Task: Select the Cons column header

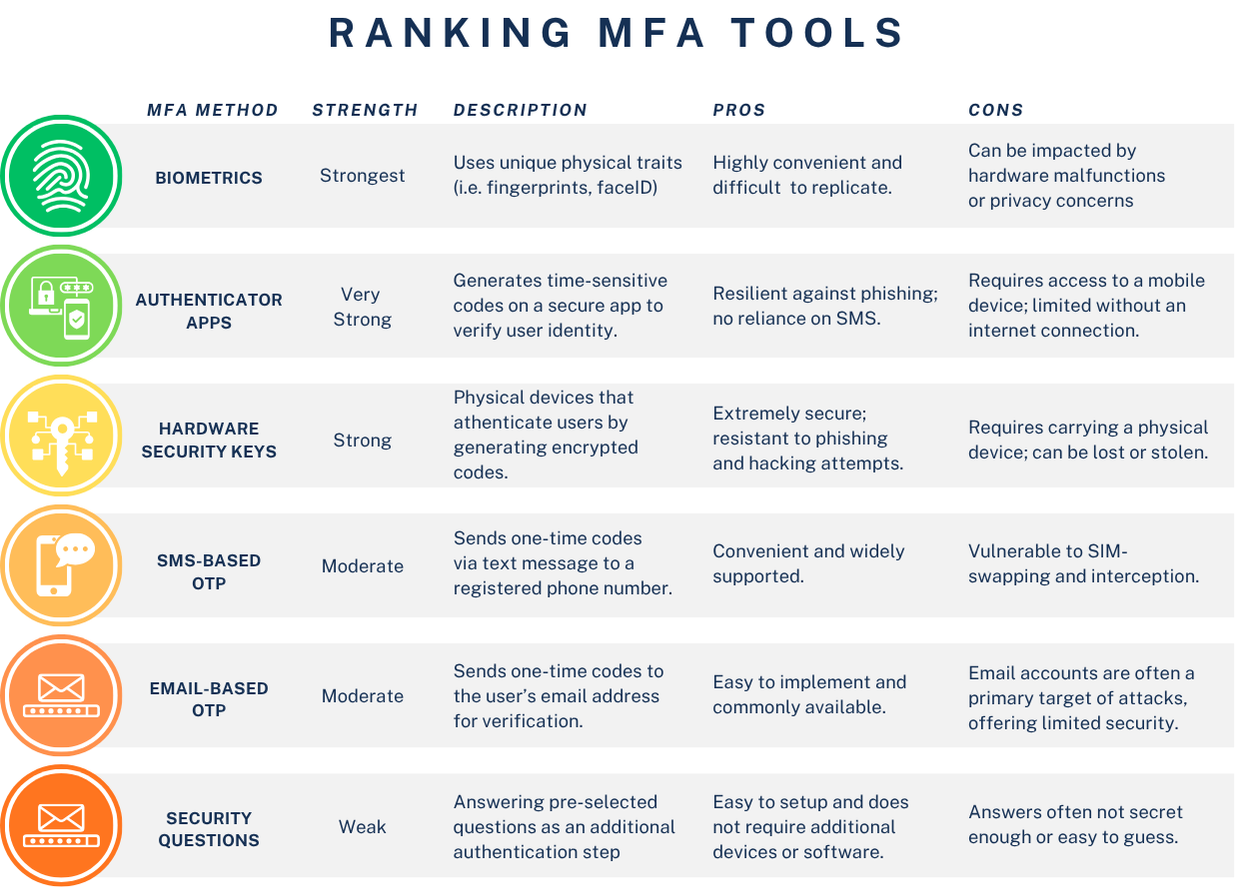Action: pyautogui.click(x=996, y=110)
